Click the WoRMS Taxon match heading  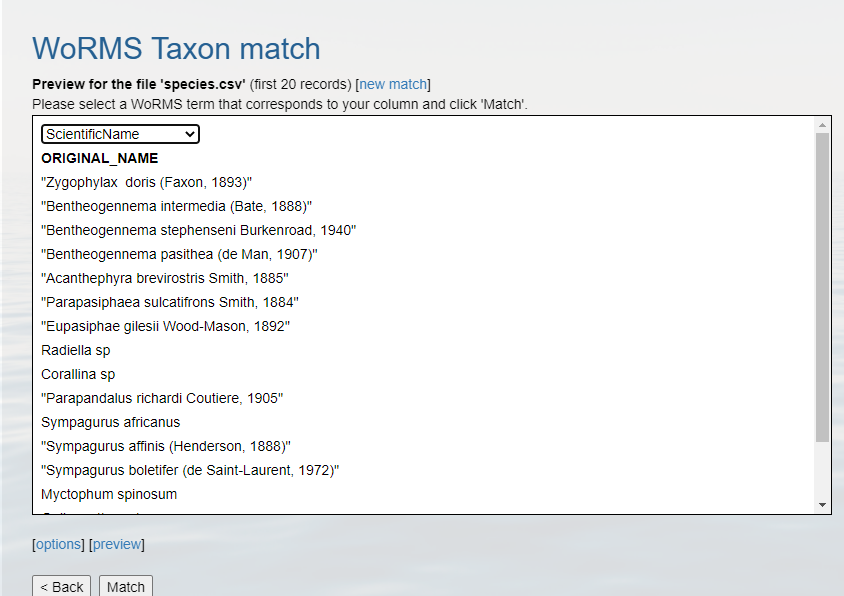pos(177,48)
